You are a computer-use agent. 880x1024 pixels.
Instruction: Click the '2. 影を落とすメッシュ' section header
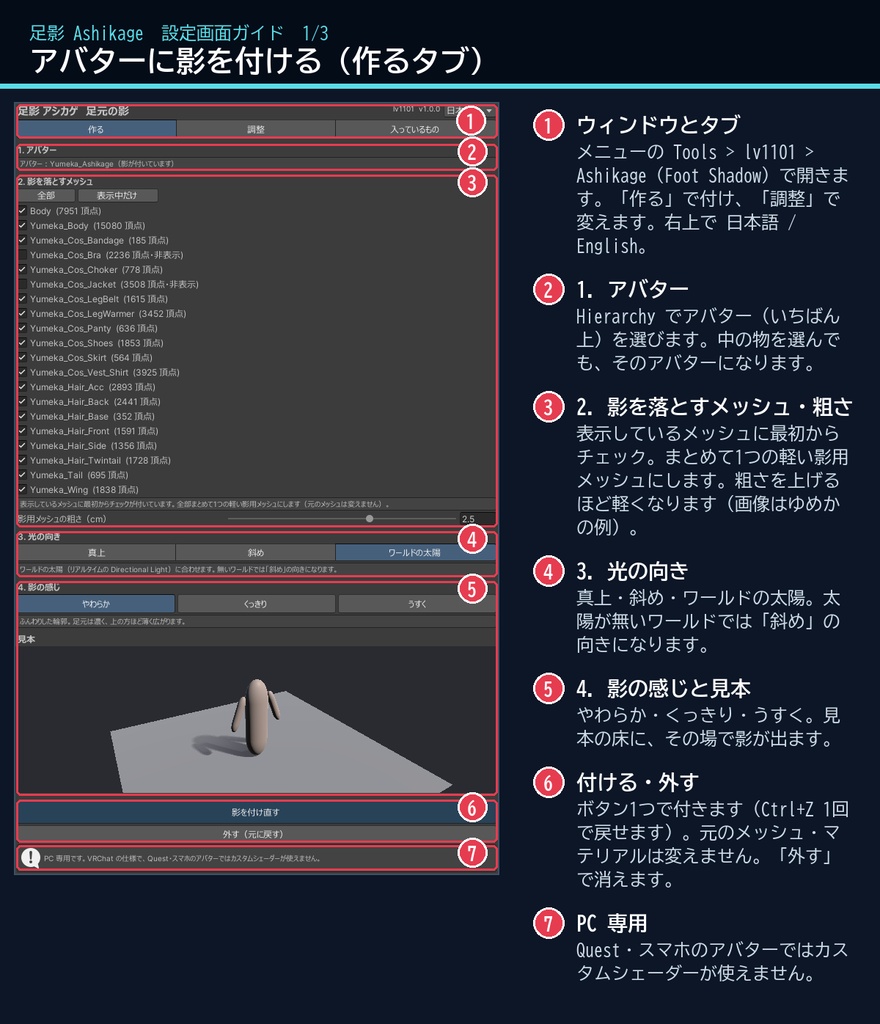55,182
